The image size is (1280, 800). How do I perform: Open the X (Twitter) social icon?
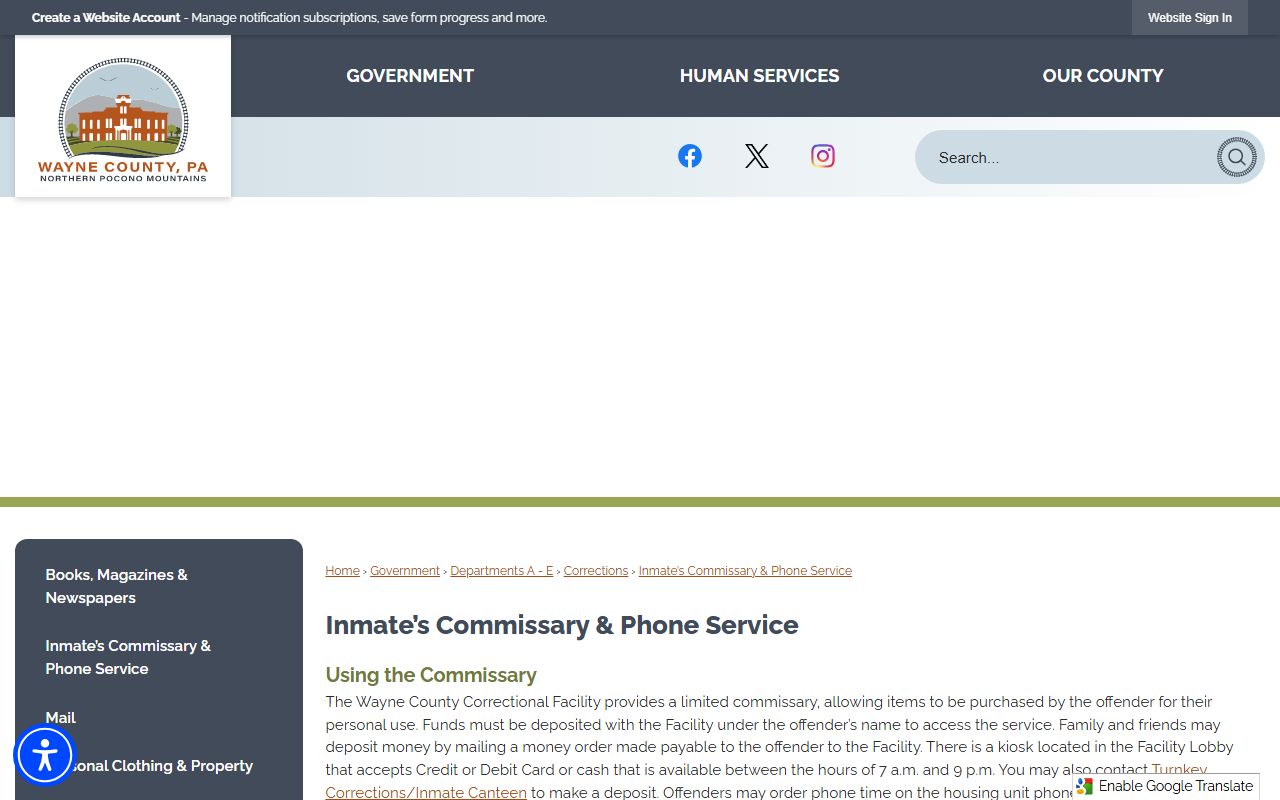(757, 156)
